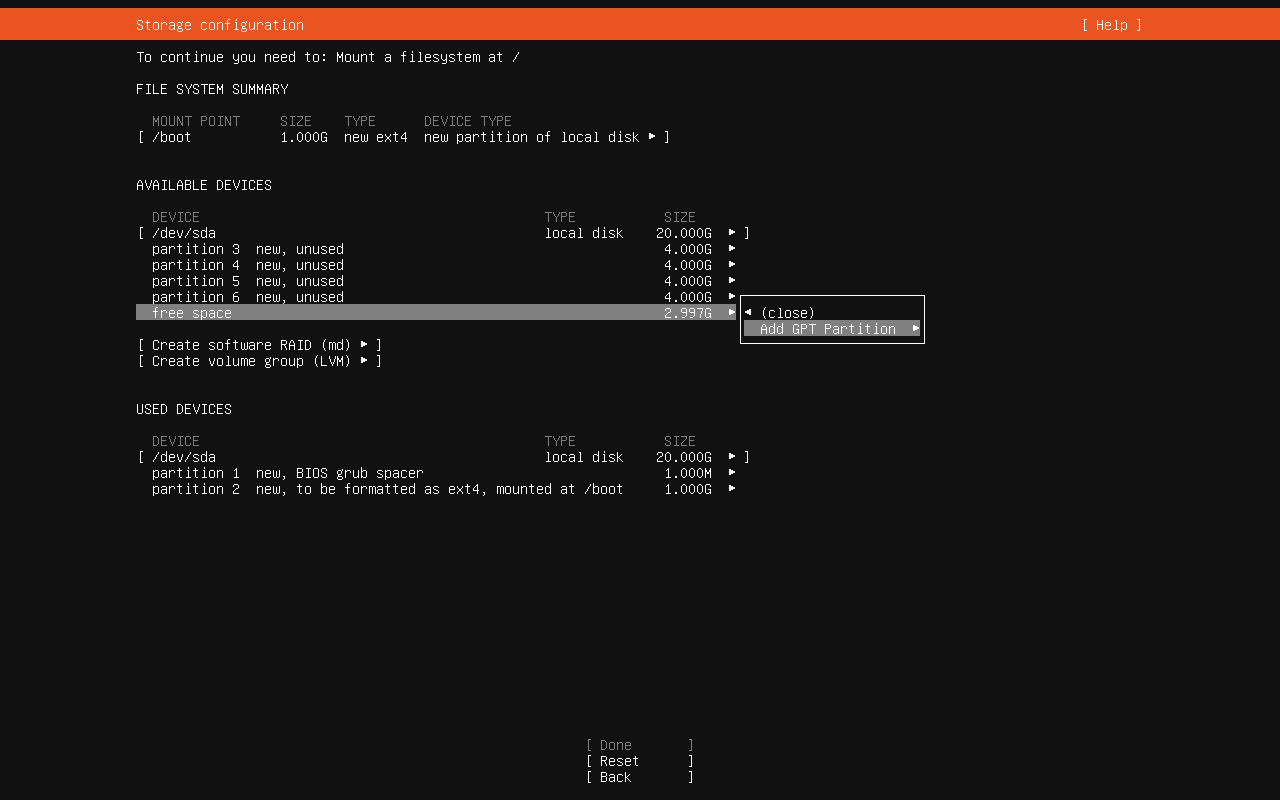Image resolution: width=1280 pixels, height=800 pixels.
Task: Expand partition 4 row arrow
Action: [x=732, y=265]
